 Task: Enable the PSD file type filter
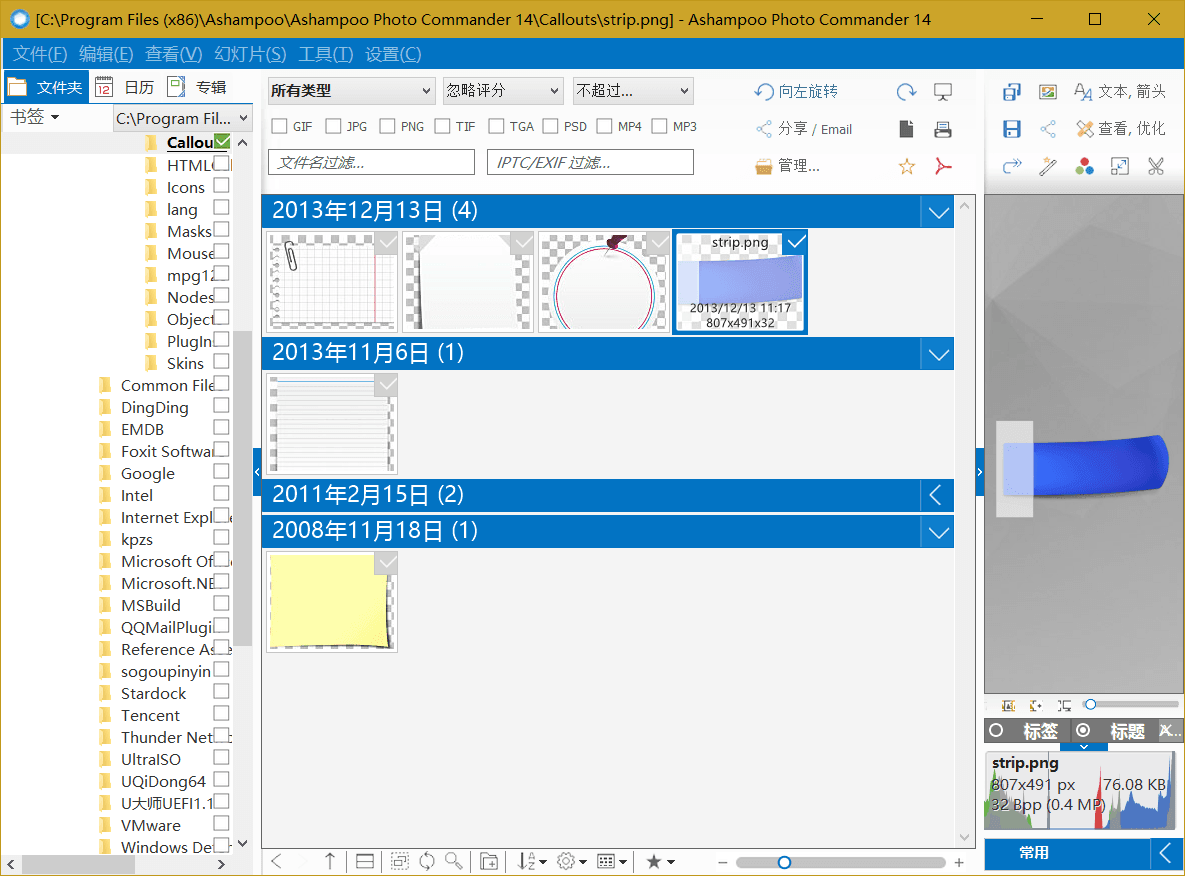pyautogui.click(x=550, y=126)
